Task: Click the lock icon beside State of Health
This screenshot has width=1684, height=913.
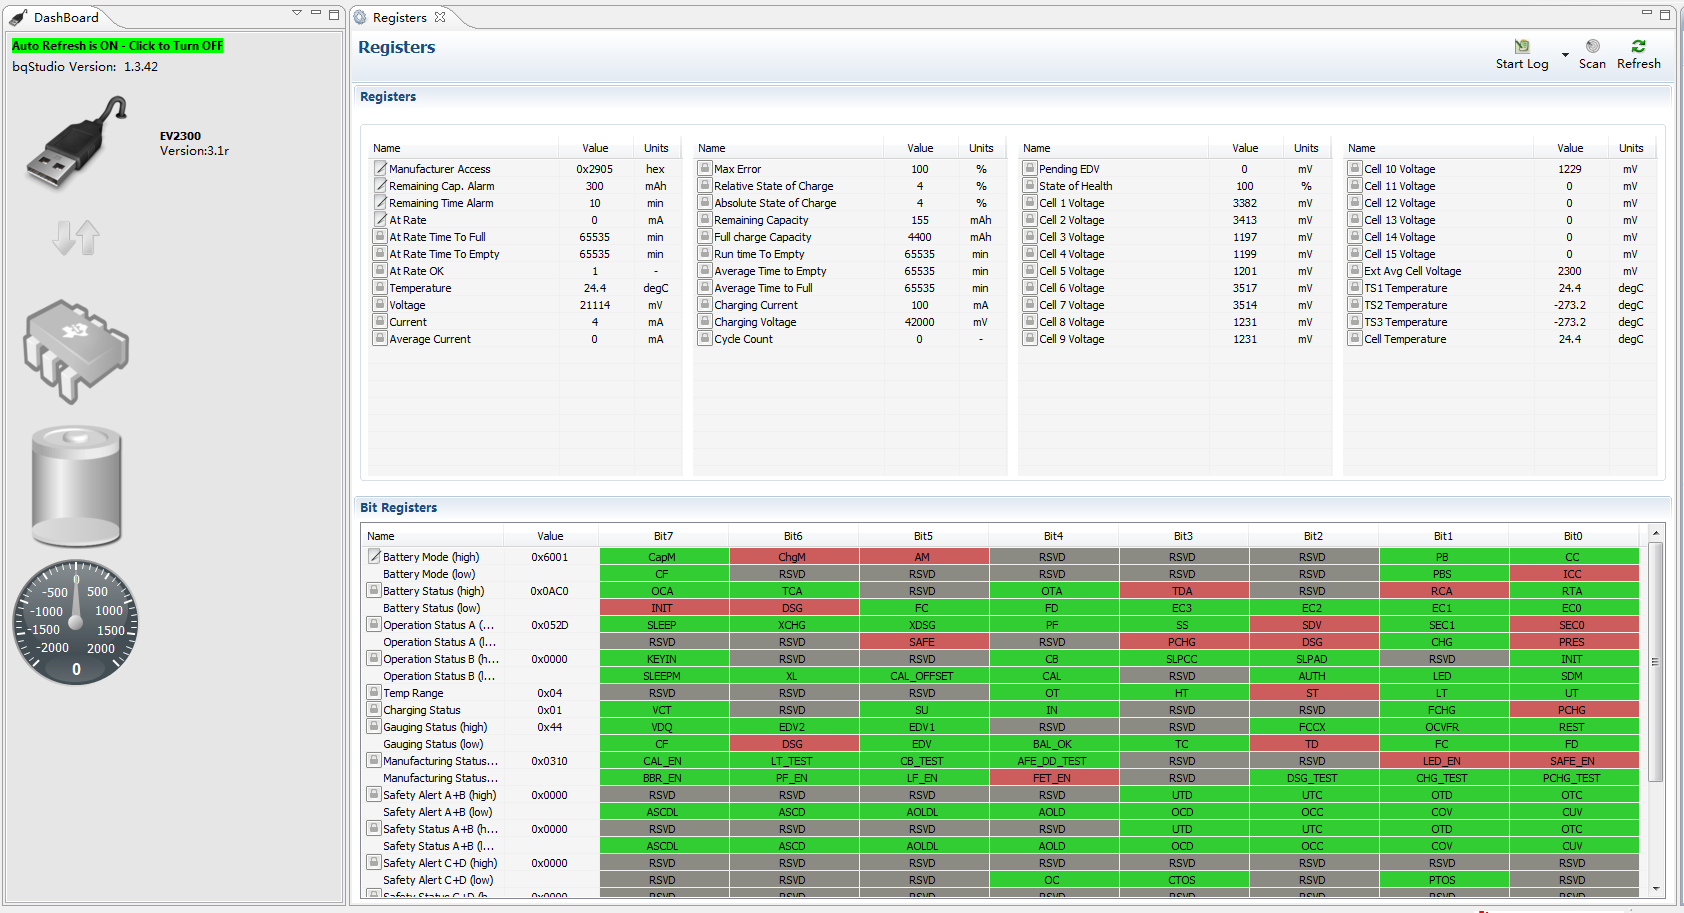Action: tap(1030, 186)
